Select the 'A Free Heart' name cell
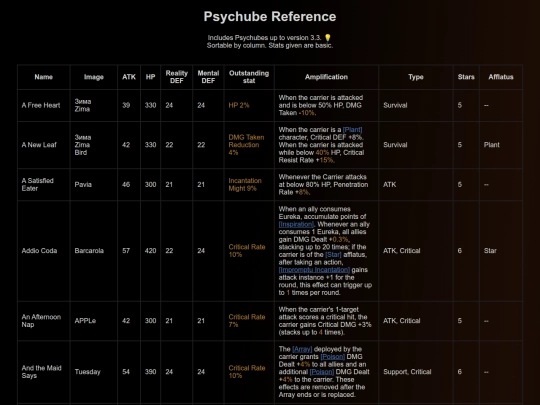Image resolution: width=540 pixels, height=405 pixels. tap(44, 105)
